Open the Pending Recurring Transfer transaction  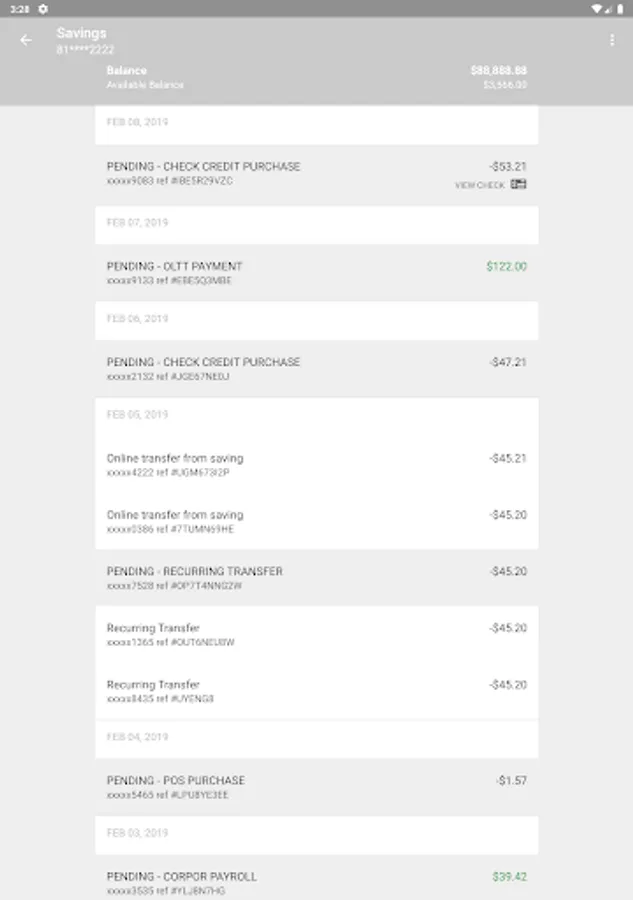(x=316, y=578)
